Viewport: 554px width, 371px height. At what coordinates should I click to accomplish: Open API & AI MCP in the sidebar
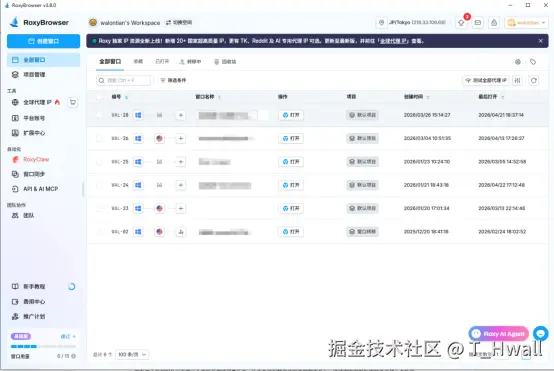click(x=43, y=189)
